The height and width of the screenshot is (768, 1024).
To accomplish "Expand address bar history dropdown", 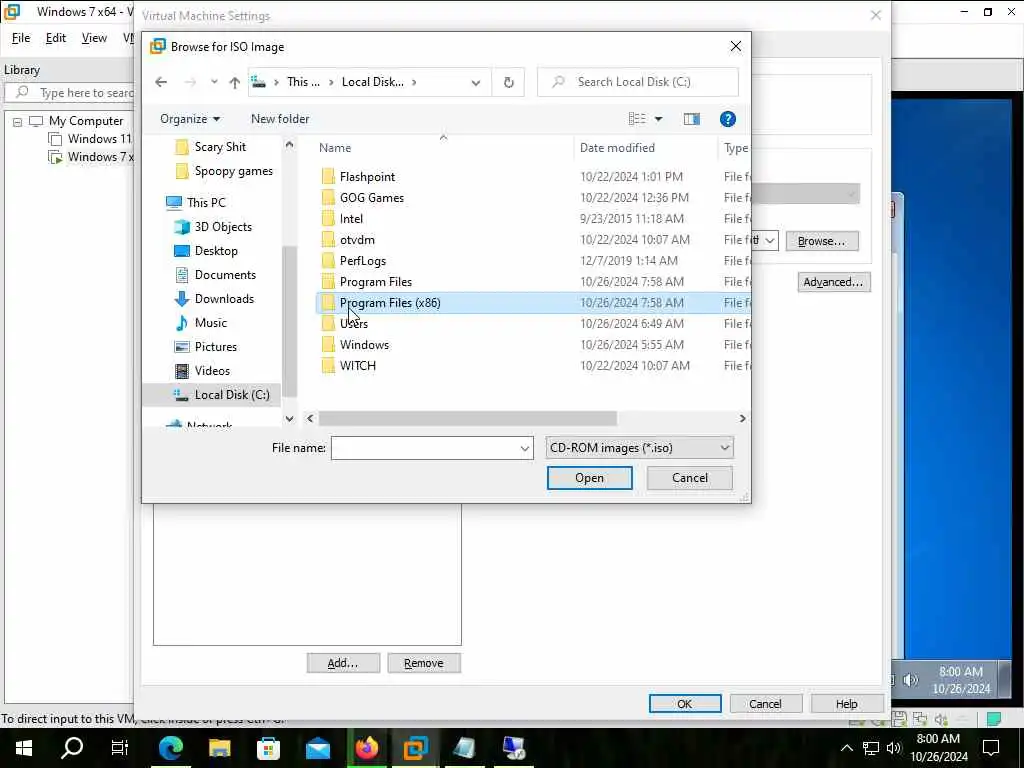I will pyautogui.click(x=476, y=82).
